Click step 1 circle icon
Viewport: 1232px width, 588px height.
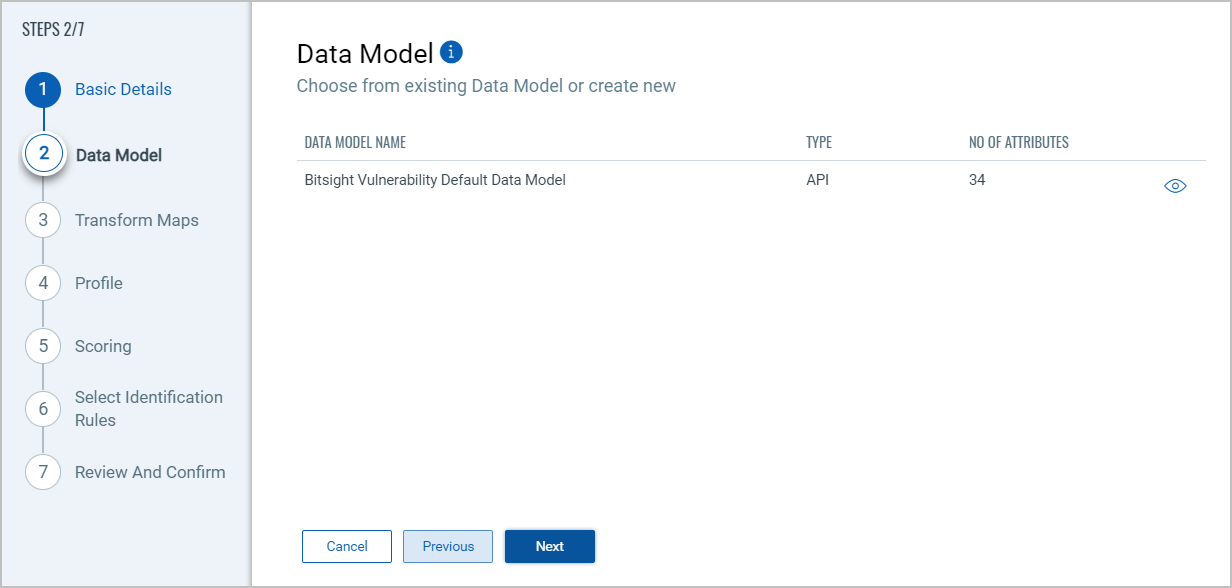click(43, 89)
